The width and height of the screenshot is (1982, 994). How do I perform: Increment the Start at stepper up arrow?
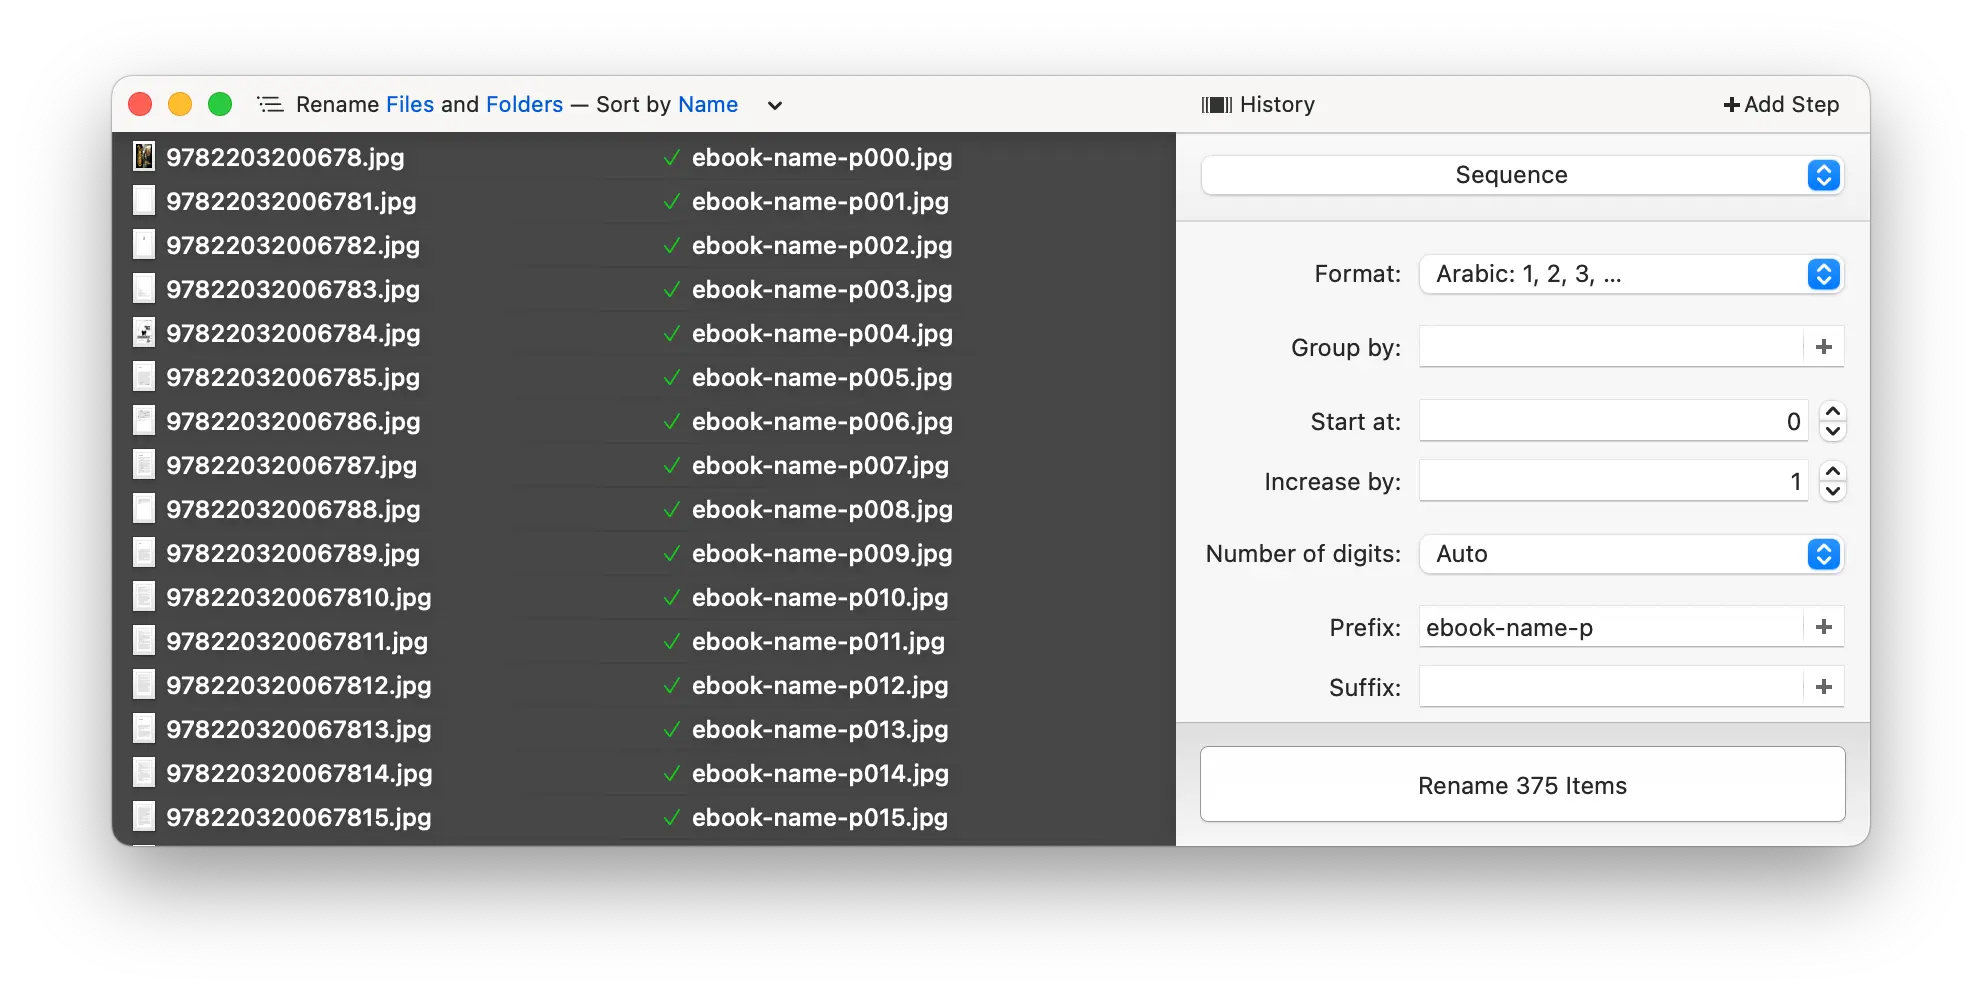click(x=1832, y=411)
